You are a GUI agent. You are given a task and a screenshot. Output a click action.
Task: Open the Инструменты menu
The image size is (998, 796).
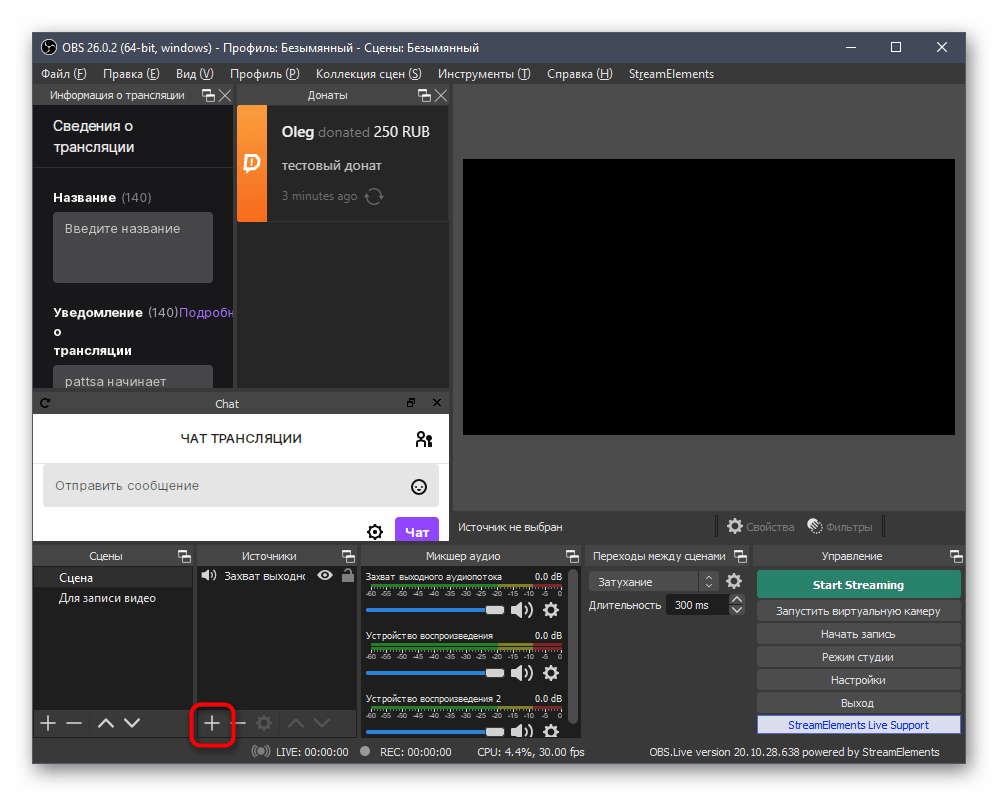(x=483, y=74)
